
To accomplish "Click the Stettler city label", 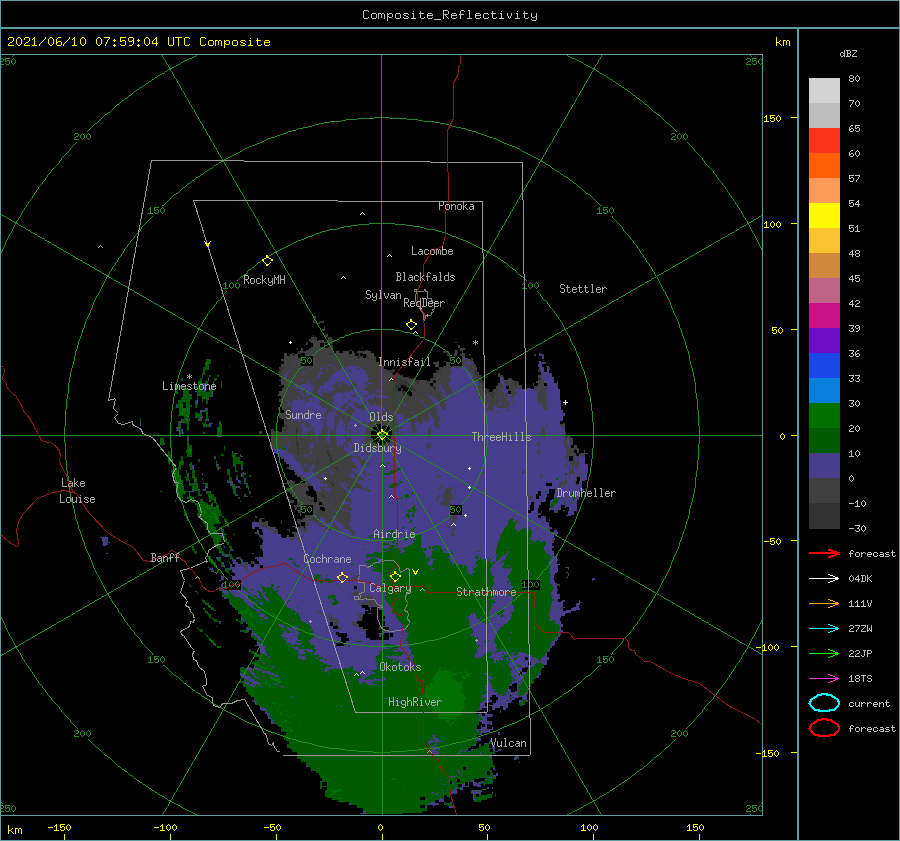I will click(x=583, y=289).
